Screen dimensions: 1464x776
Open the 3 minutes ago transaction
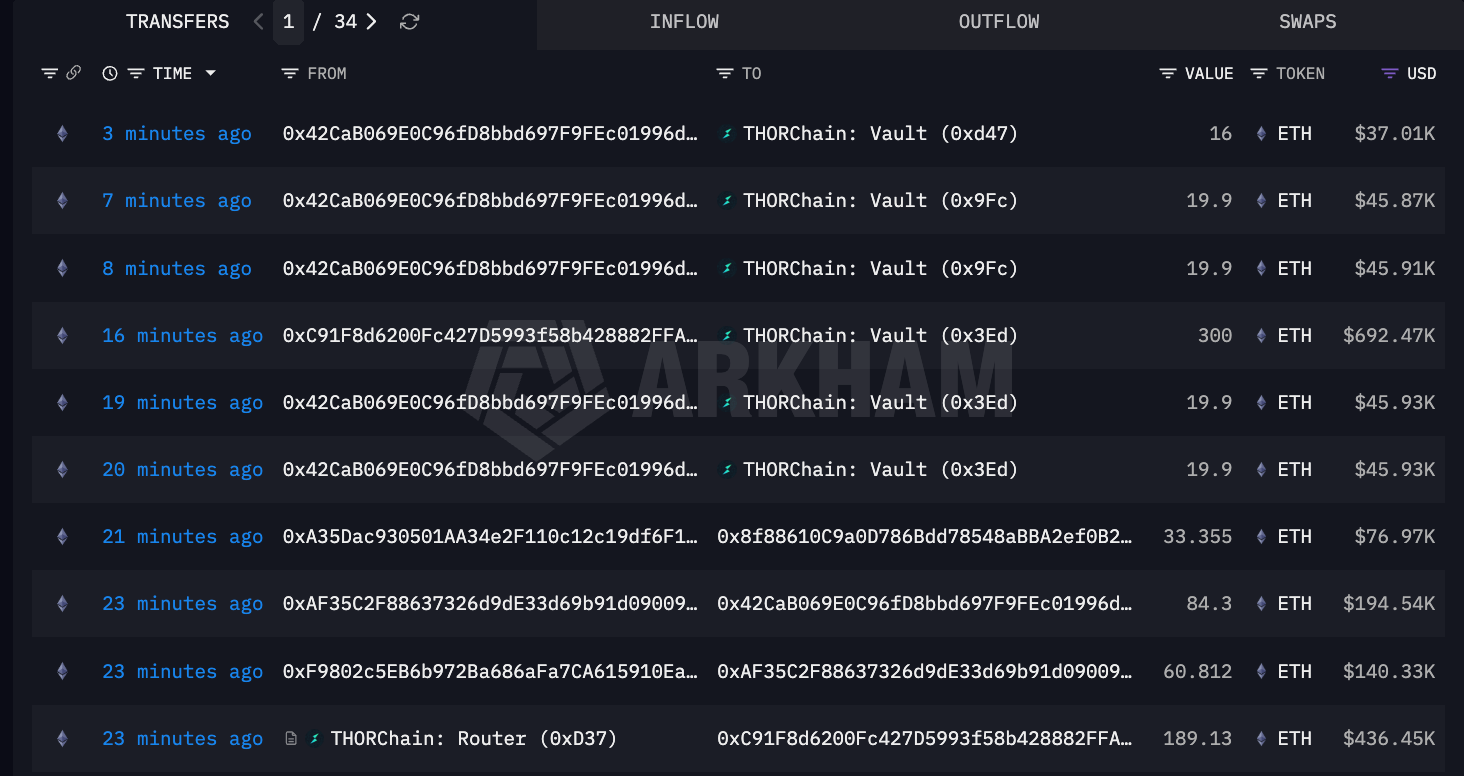coord(177,134)
